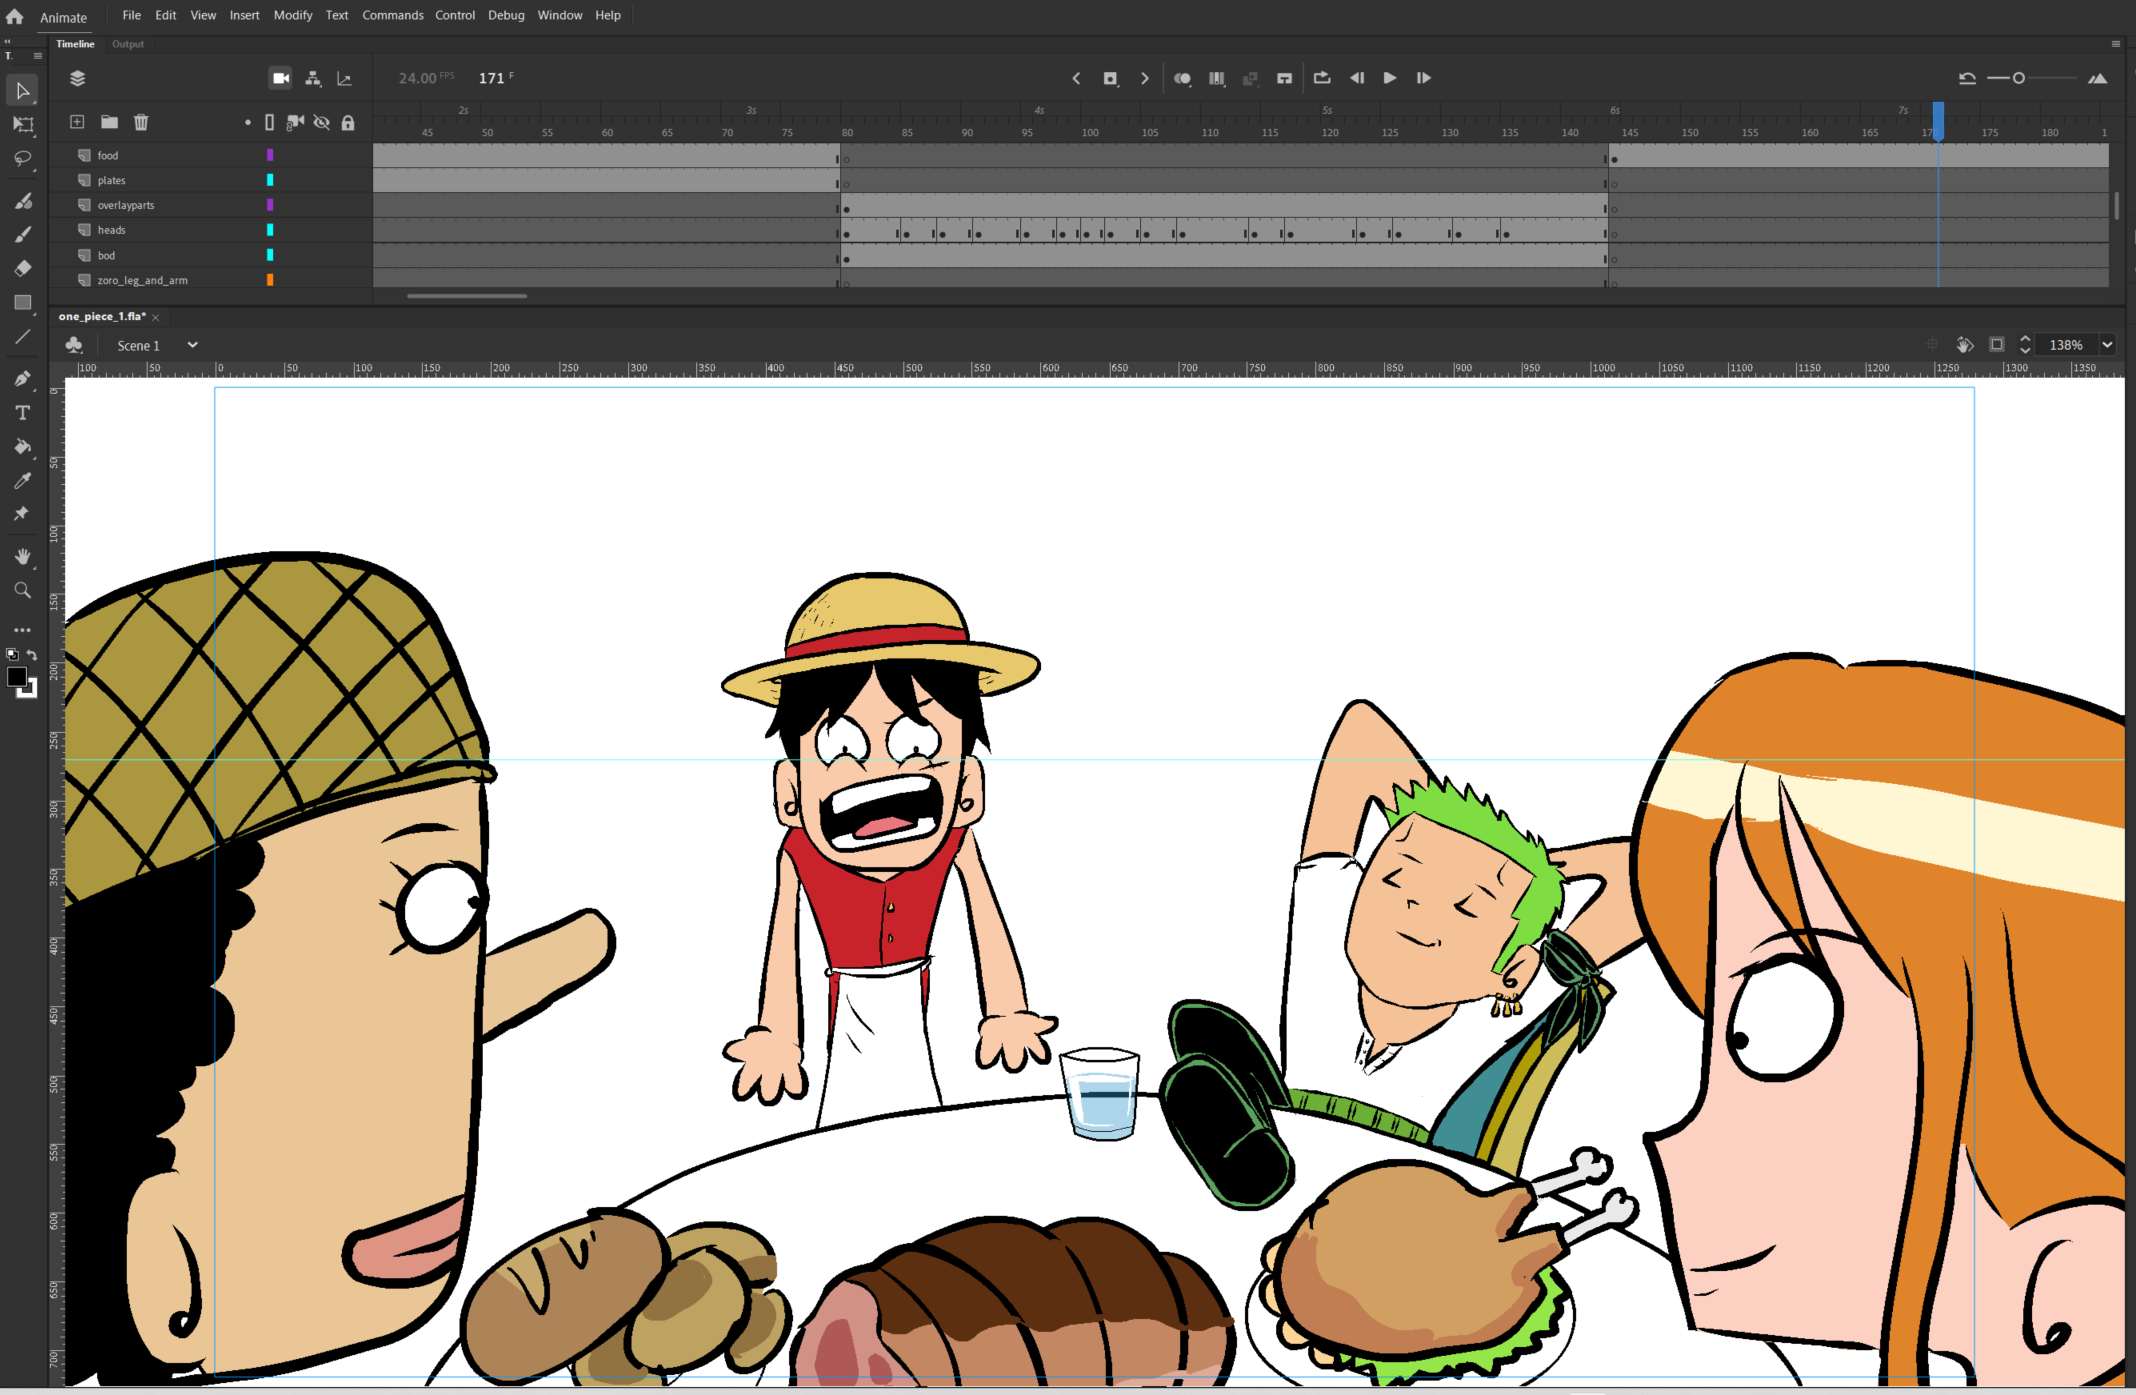Select the one_piece_1.fla document tab
Image resolution: width=2136 pixels, height=1395 pixels.
click(102, 316)
